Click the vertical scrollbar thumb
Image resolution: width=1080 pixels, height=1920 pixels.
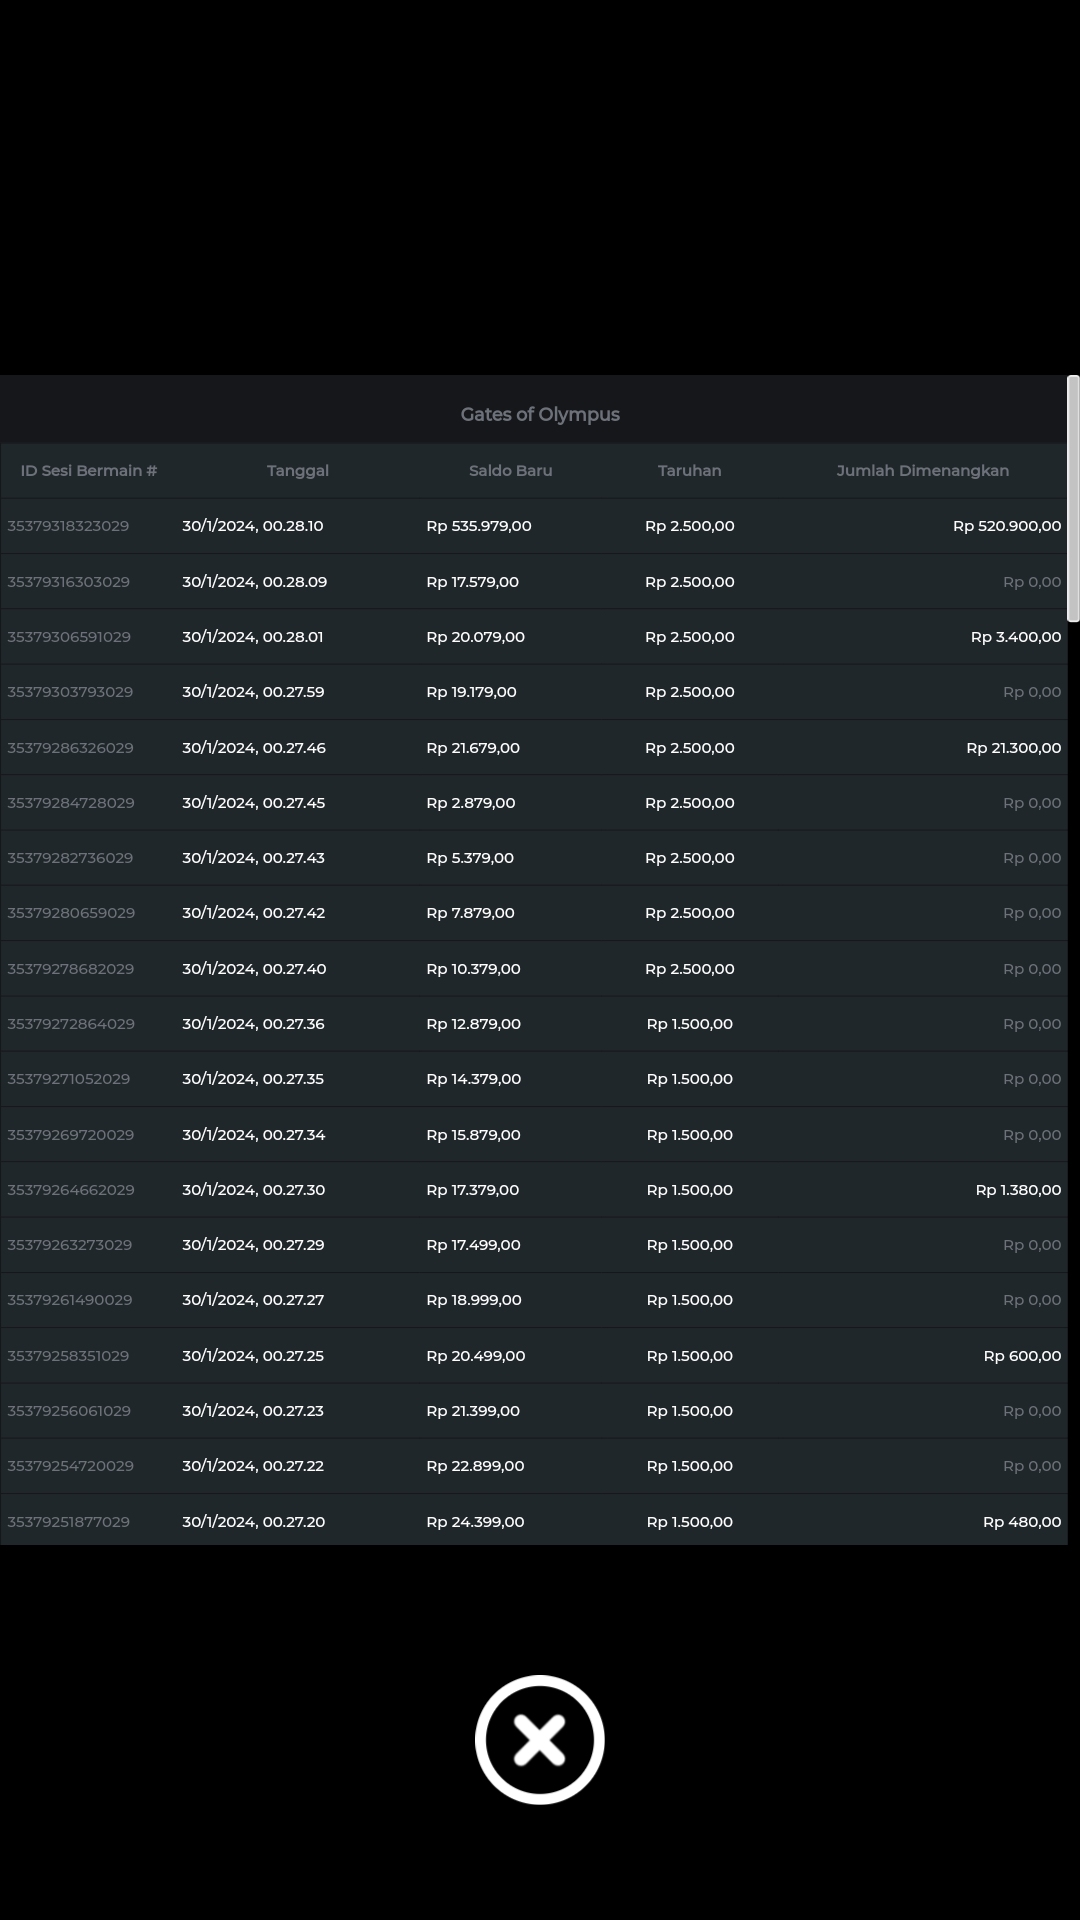(x=1073, y=499)
